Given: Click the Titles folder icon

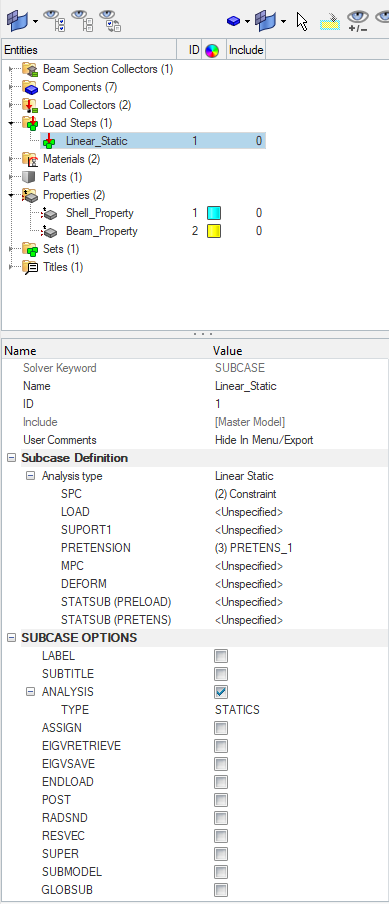Looking at the screenshot, I should [31, 267].
